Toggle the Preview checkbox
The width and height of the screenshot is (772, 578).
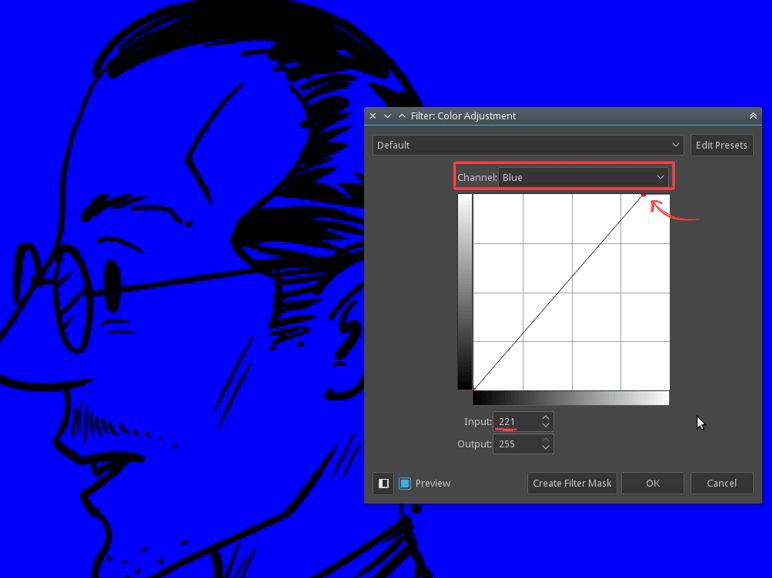[405, 483]
